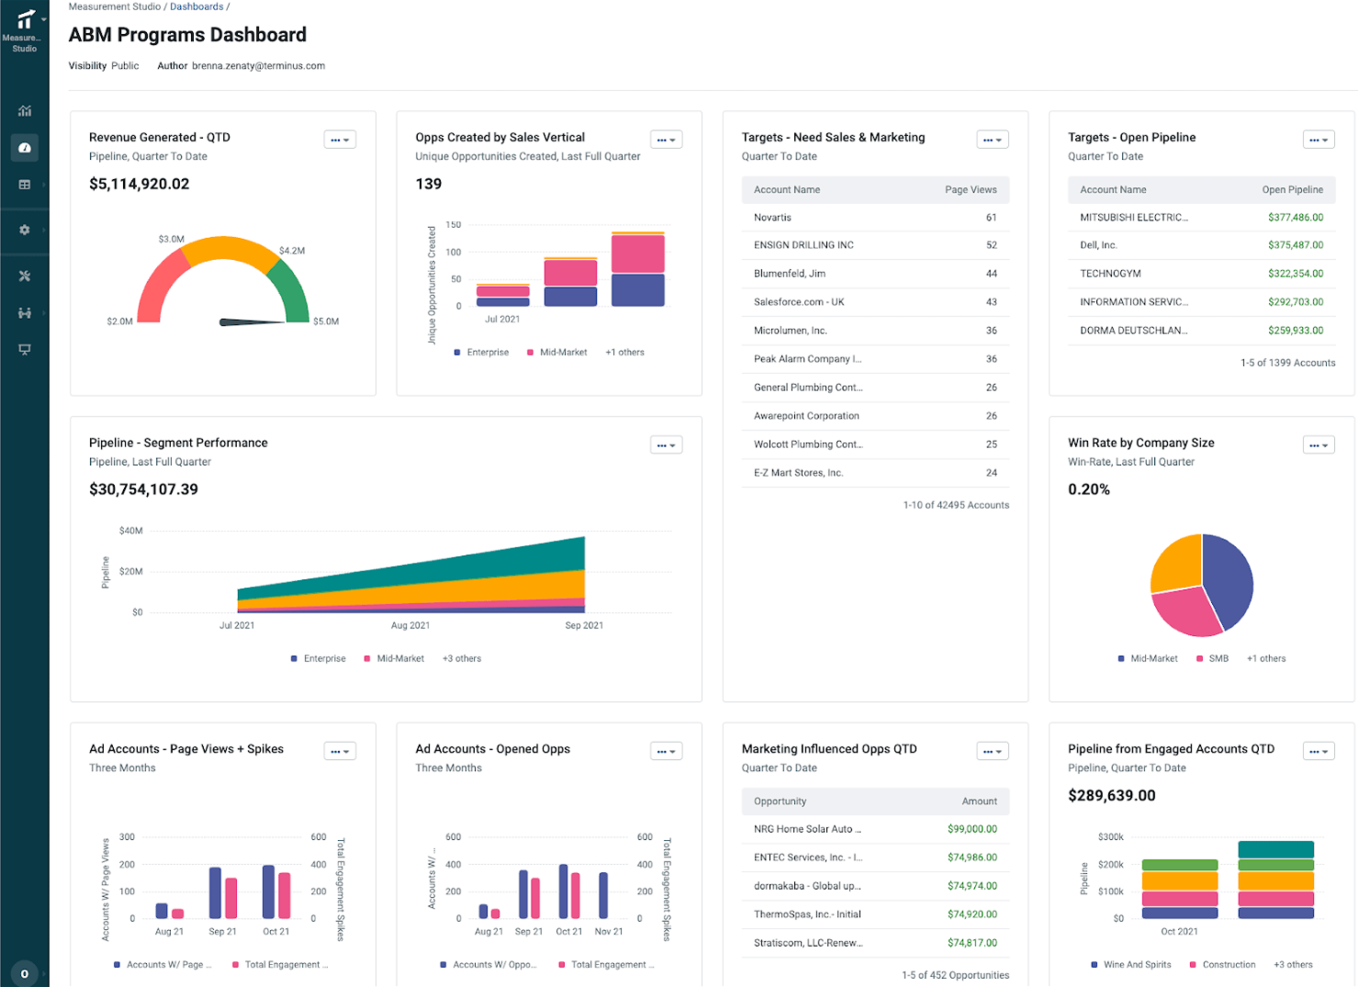This screenshot has height=987, width=1359.
Task: Click the round user avatar at sidebar bottom
Action: (x=25, y=973)
